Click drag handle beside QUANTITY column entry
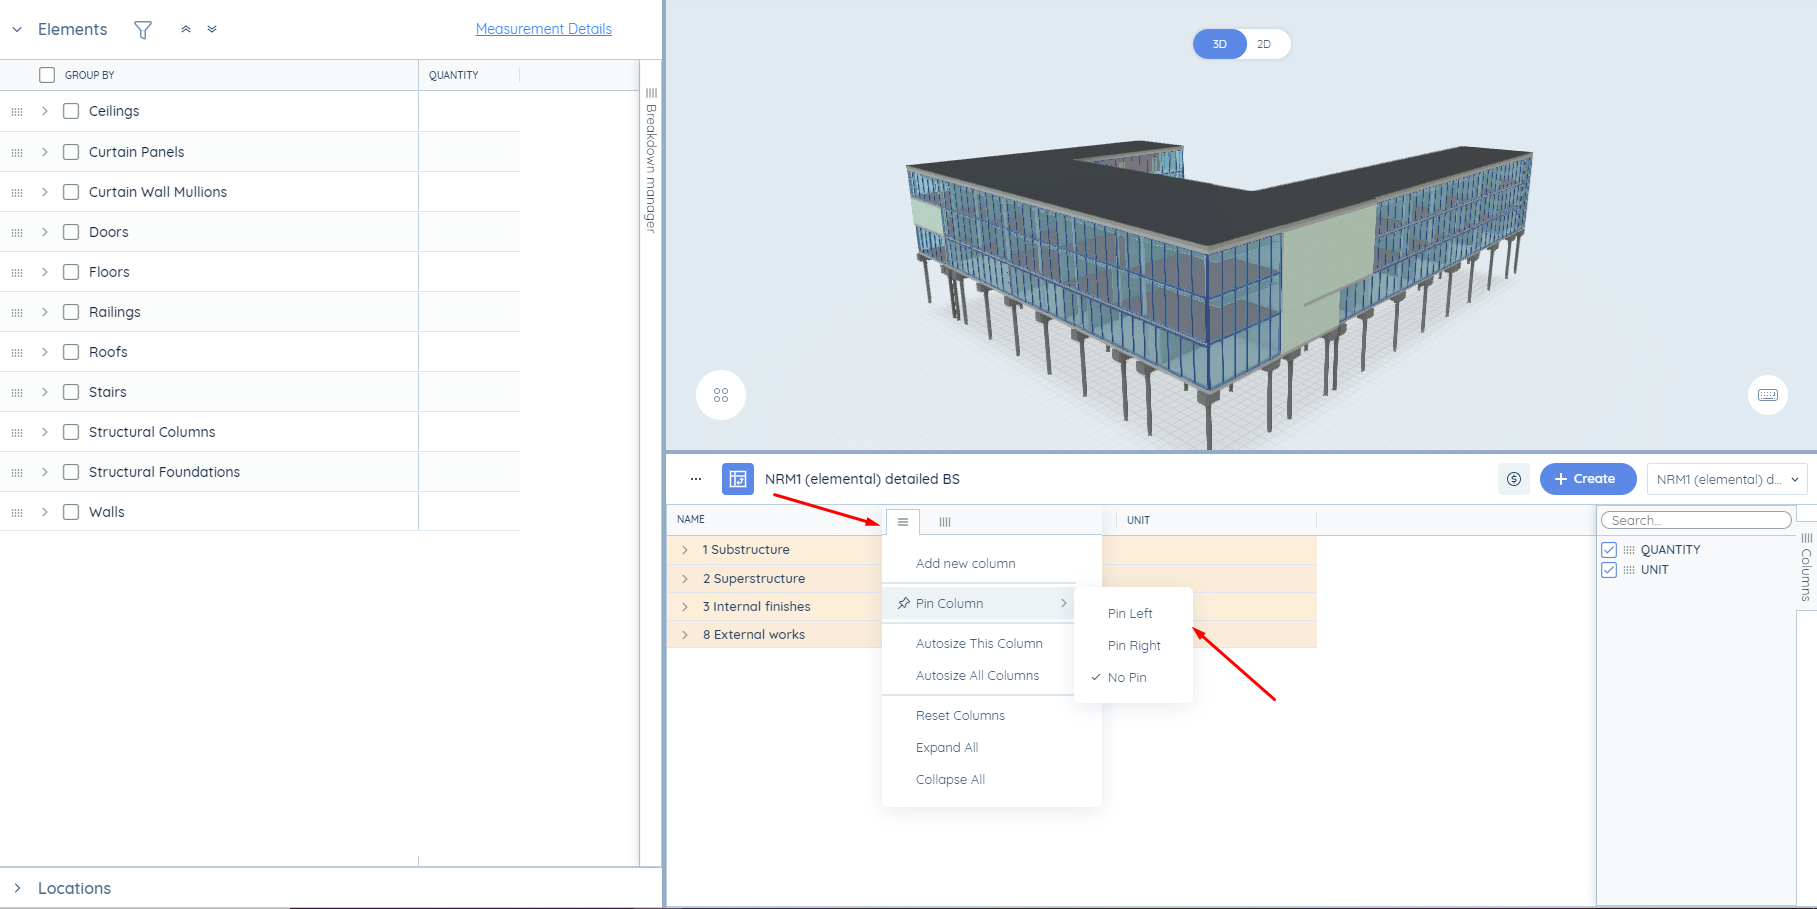 point(1629,550)
